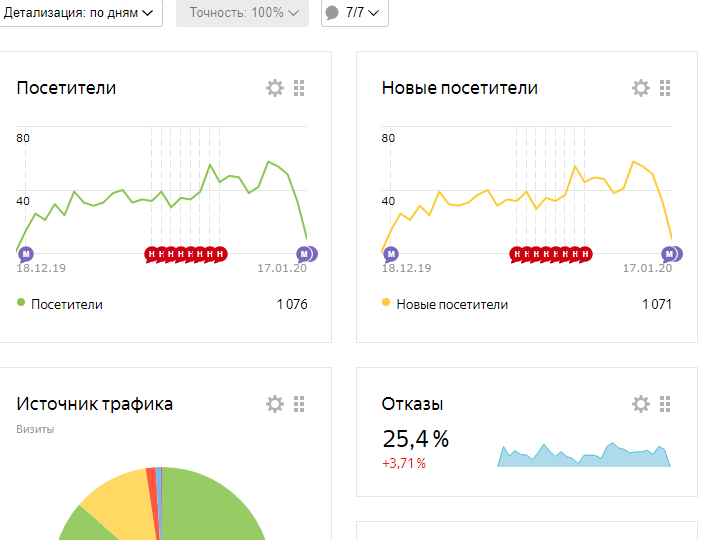Open the Посетители widget title

[x=66, y=88]
